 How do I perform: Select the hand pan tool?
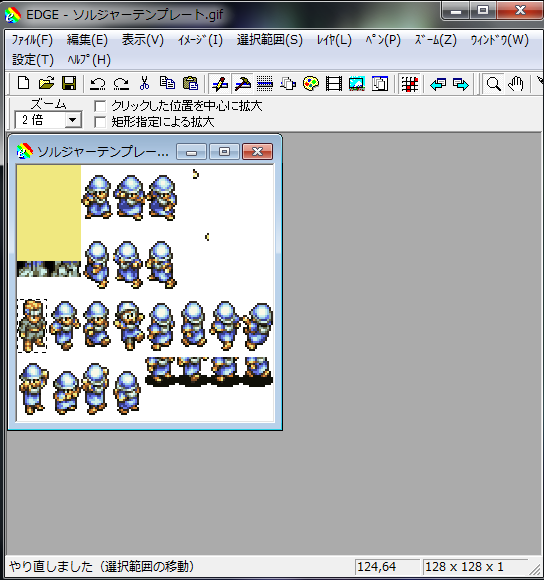(x=516, y=84)
